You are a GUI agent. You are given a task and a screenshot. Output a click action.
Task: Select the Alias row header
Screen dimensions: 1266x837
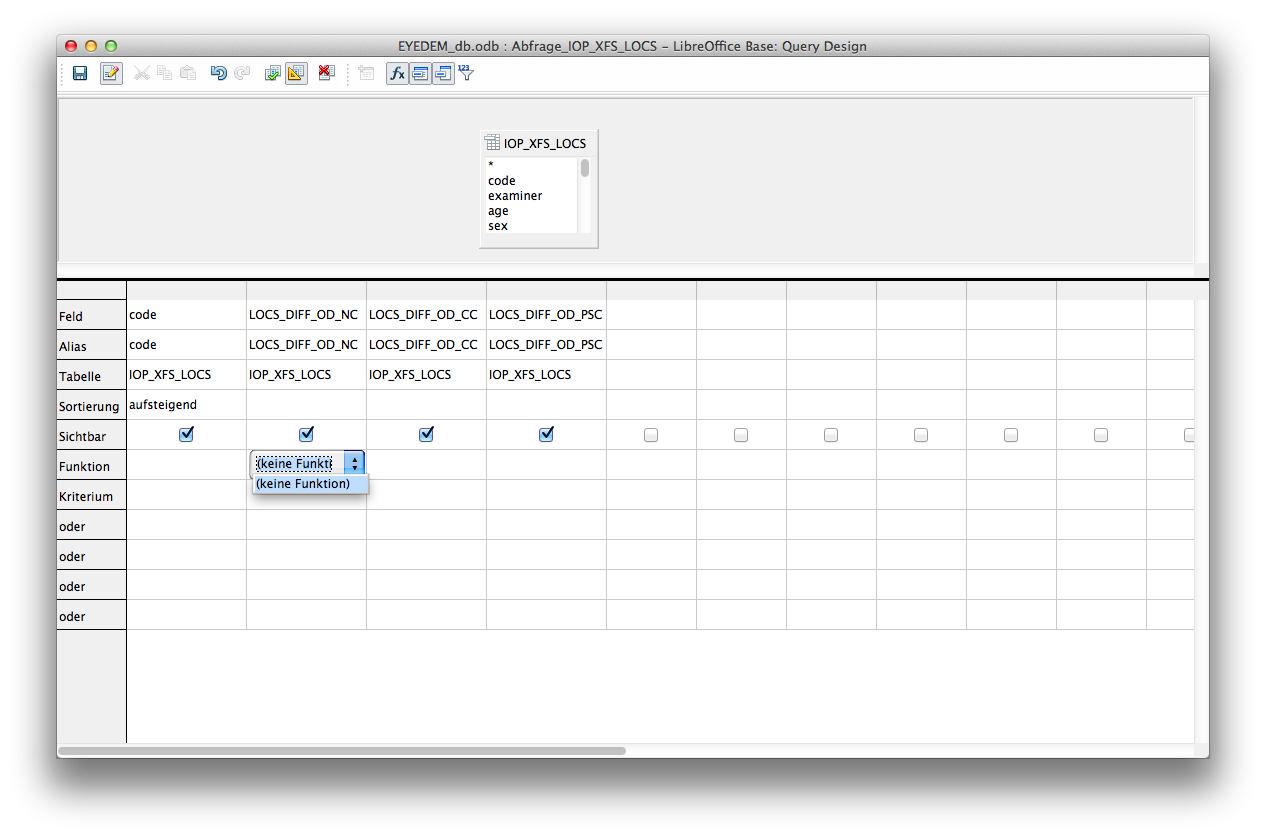[x=91, y=345]
